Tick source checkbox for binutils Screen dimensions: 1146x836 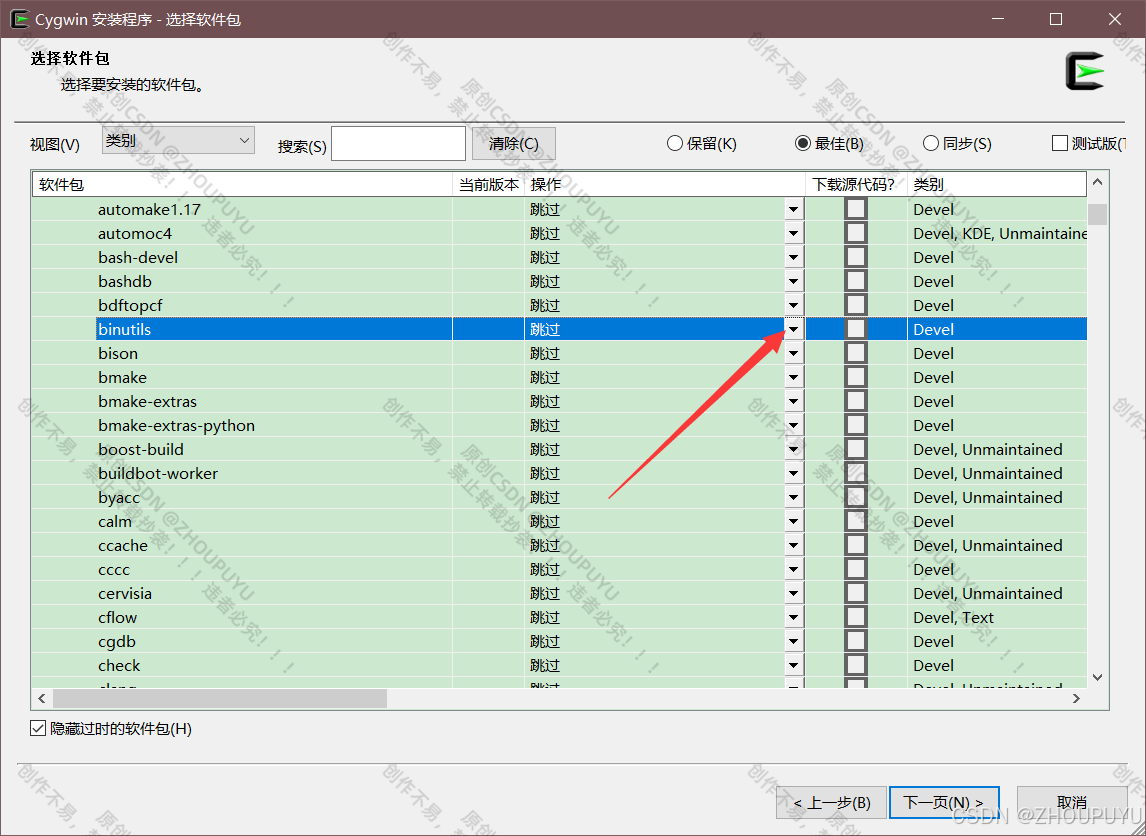[855, 329]
